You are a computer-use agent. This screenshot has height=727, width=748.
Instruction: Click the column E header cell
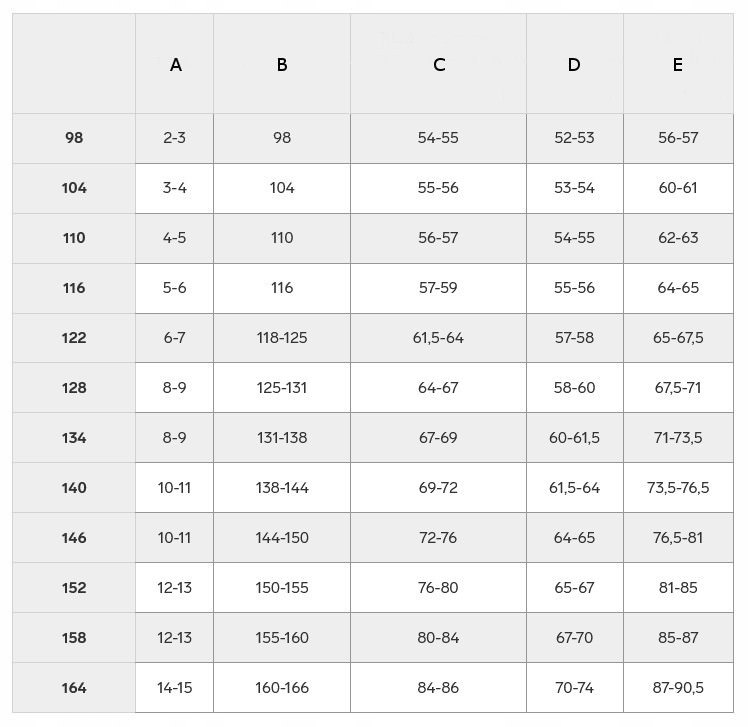tap(678, 65)
